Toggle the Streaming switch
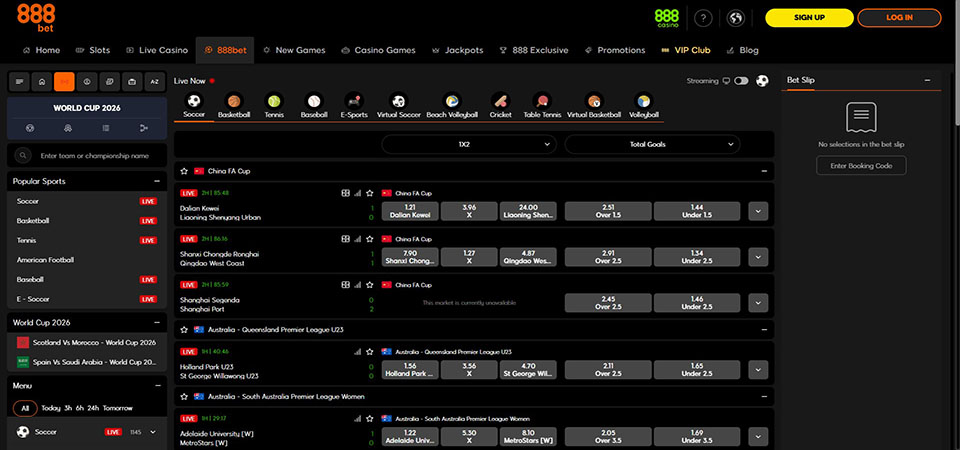The image size is (960, 450). (741, 81)
